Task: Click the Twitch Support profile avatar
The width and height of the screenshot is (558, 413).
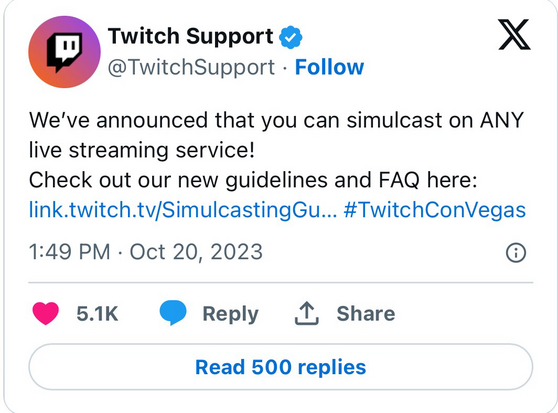Action: [64, 52]
